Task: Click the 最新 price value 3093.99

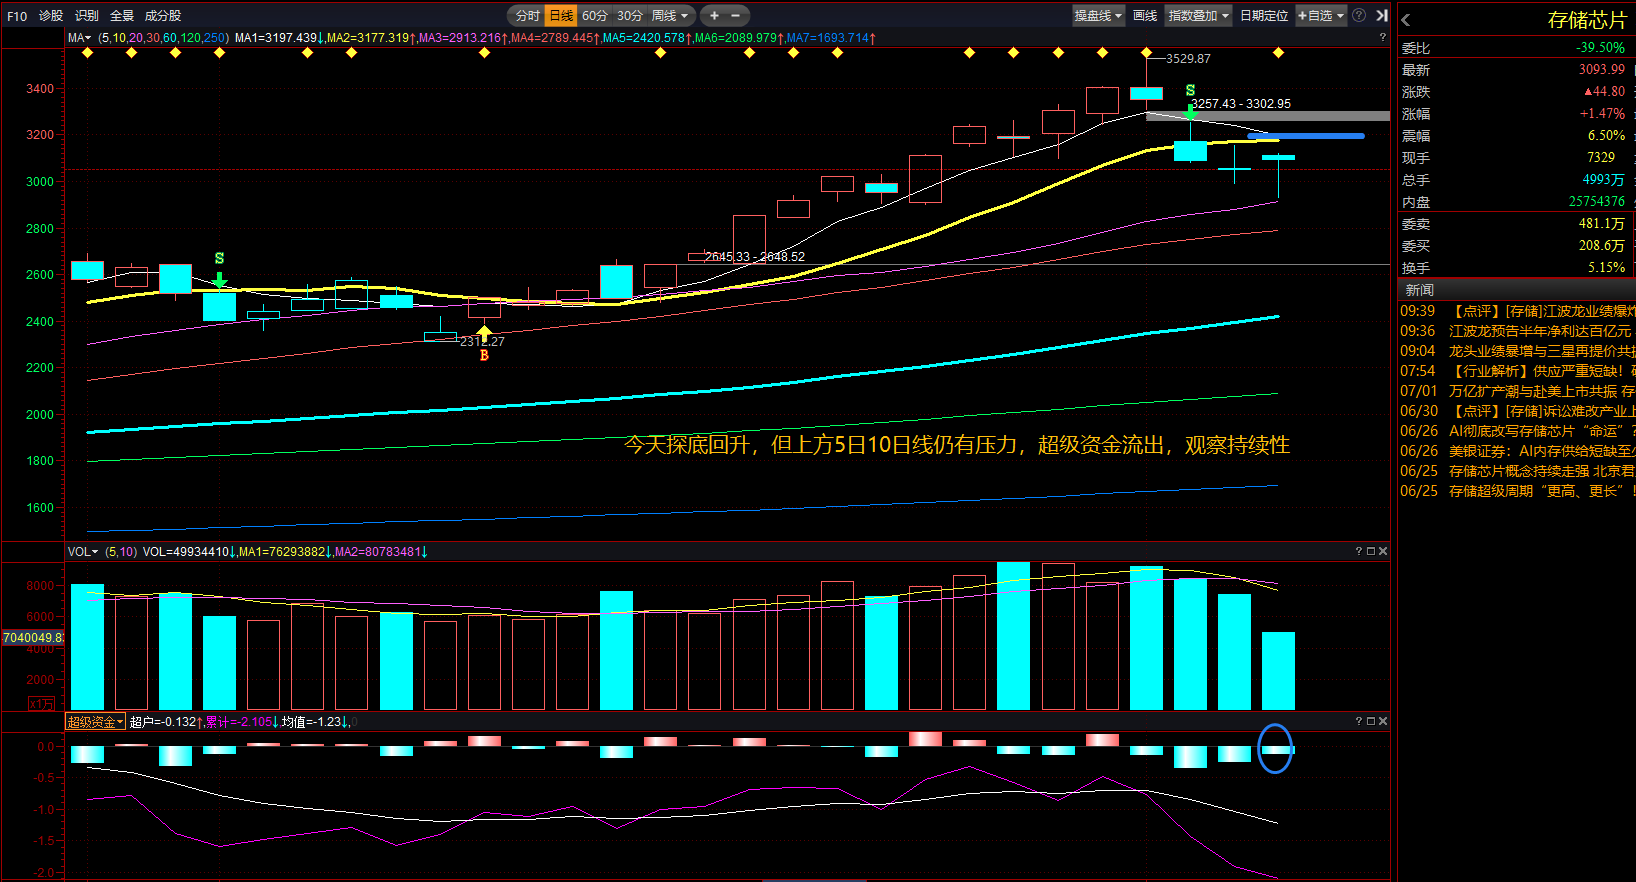Action: [1602, 70]
